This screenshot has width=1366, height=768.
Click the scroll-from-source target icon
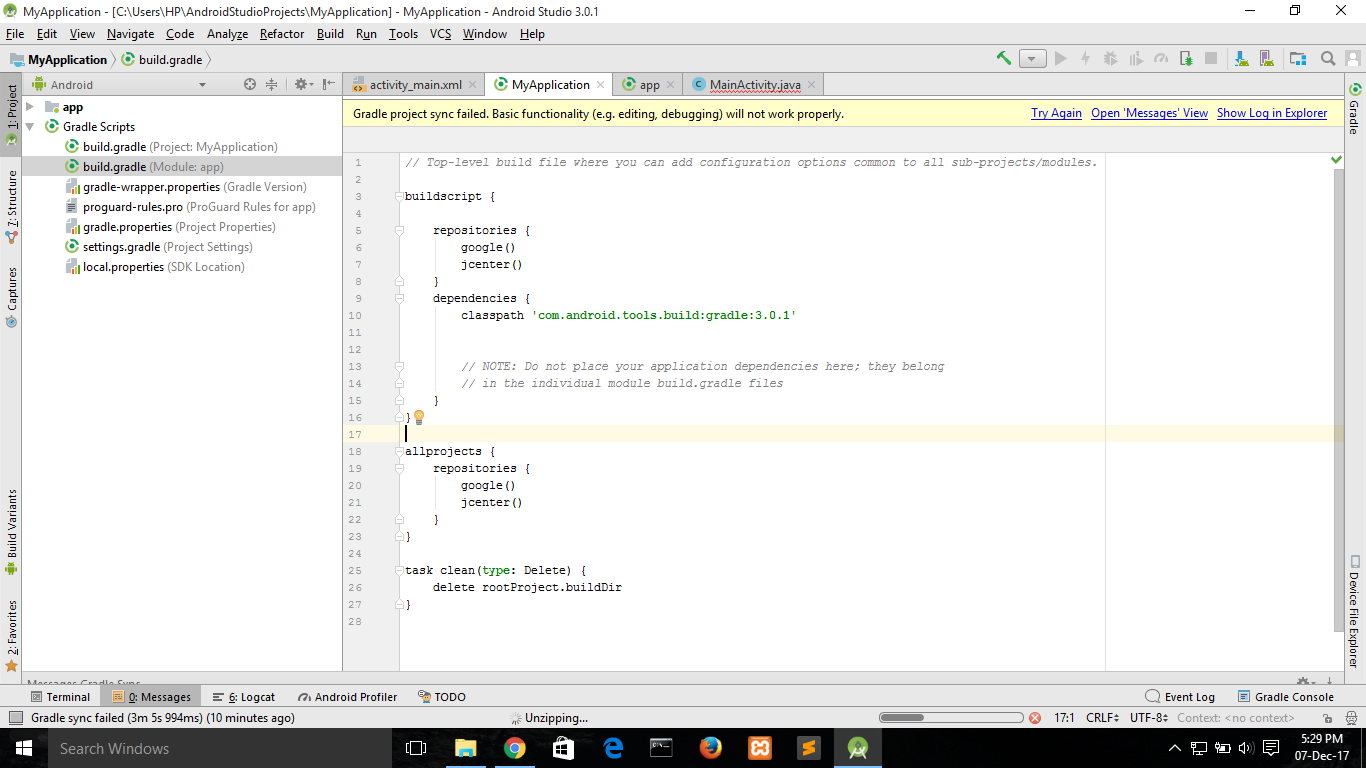250,85
